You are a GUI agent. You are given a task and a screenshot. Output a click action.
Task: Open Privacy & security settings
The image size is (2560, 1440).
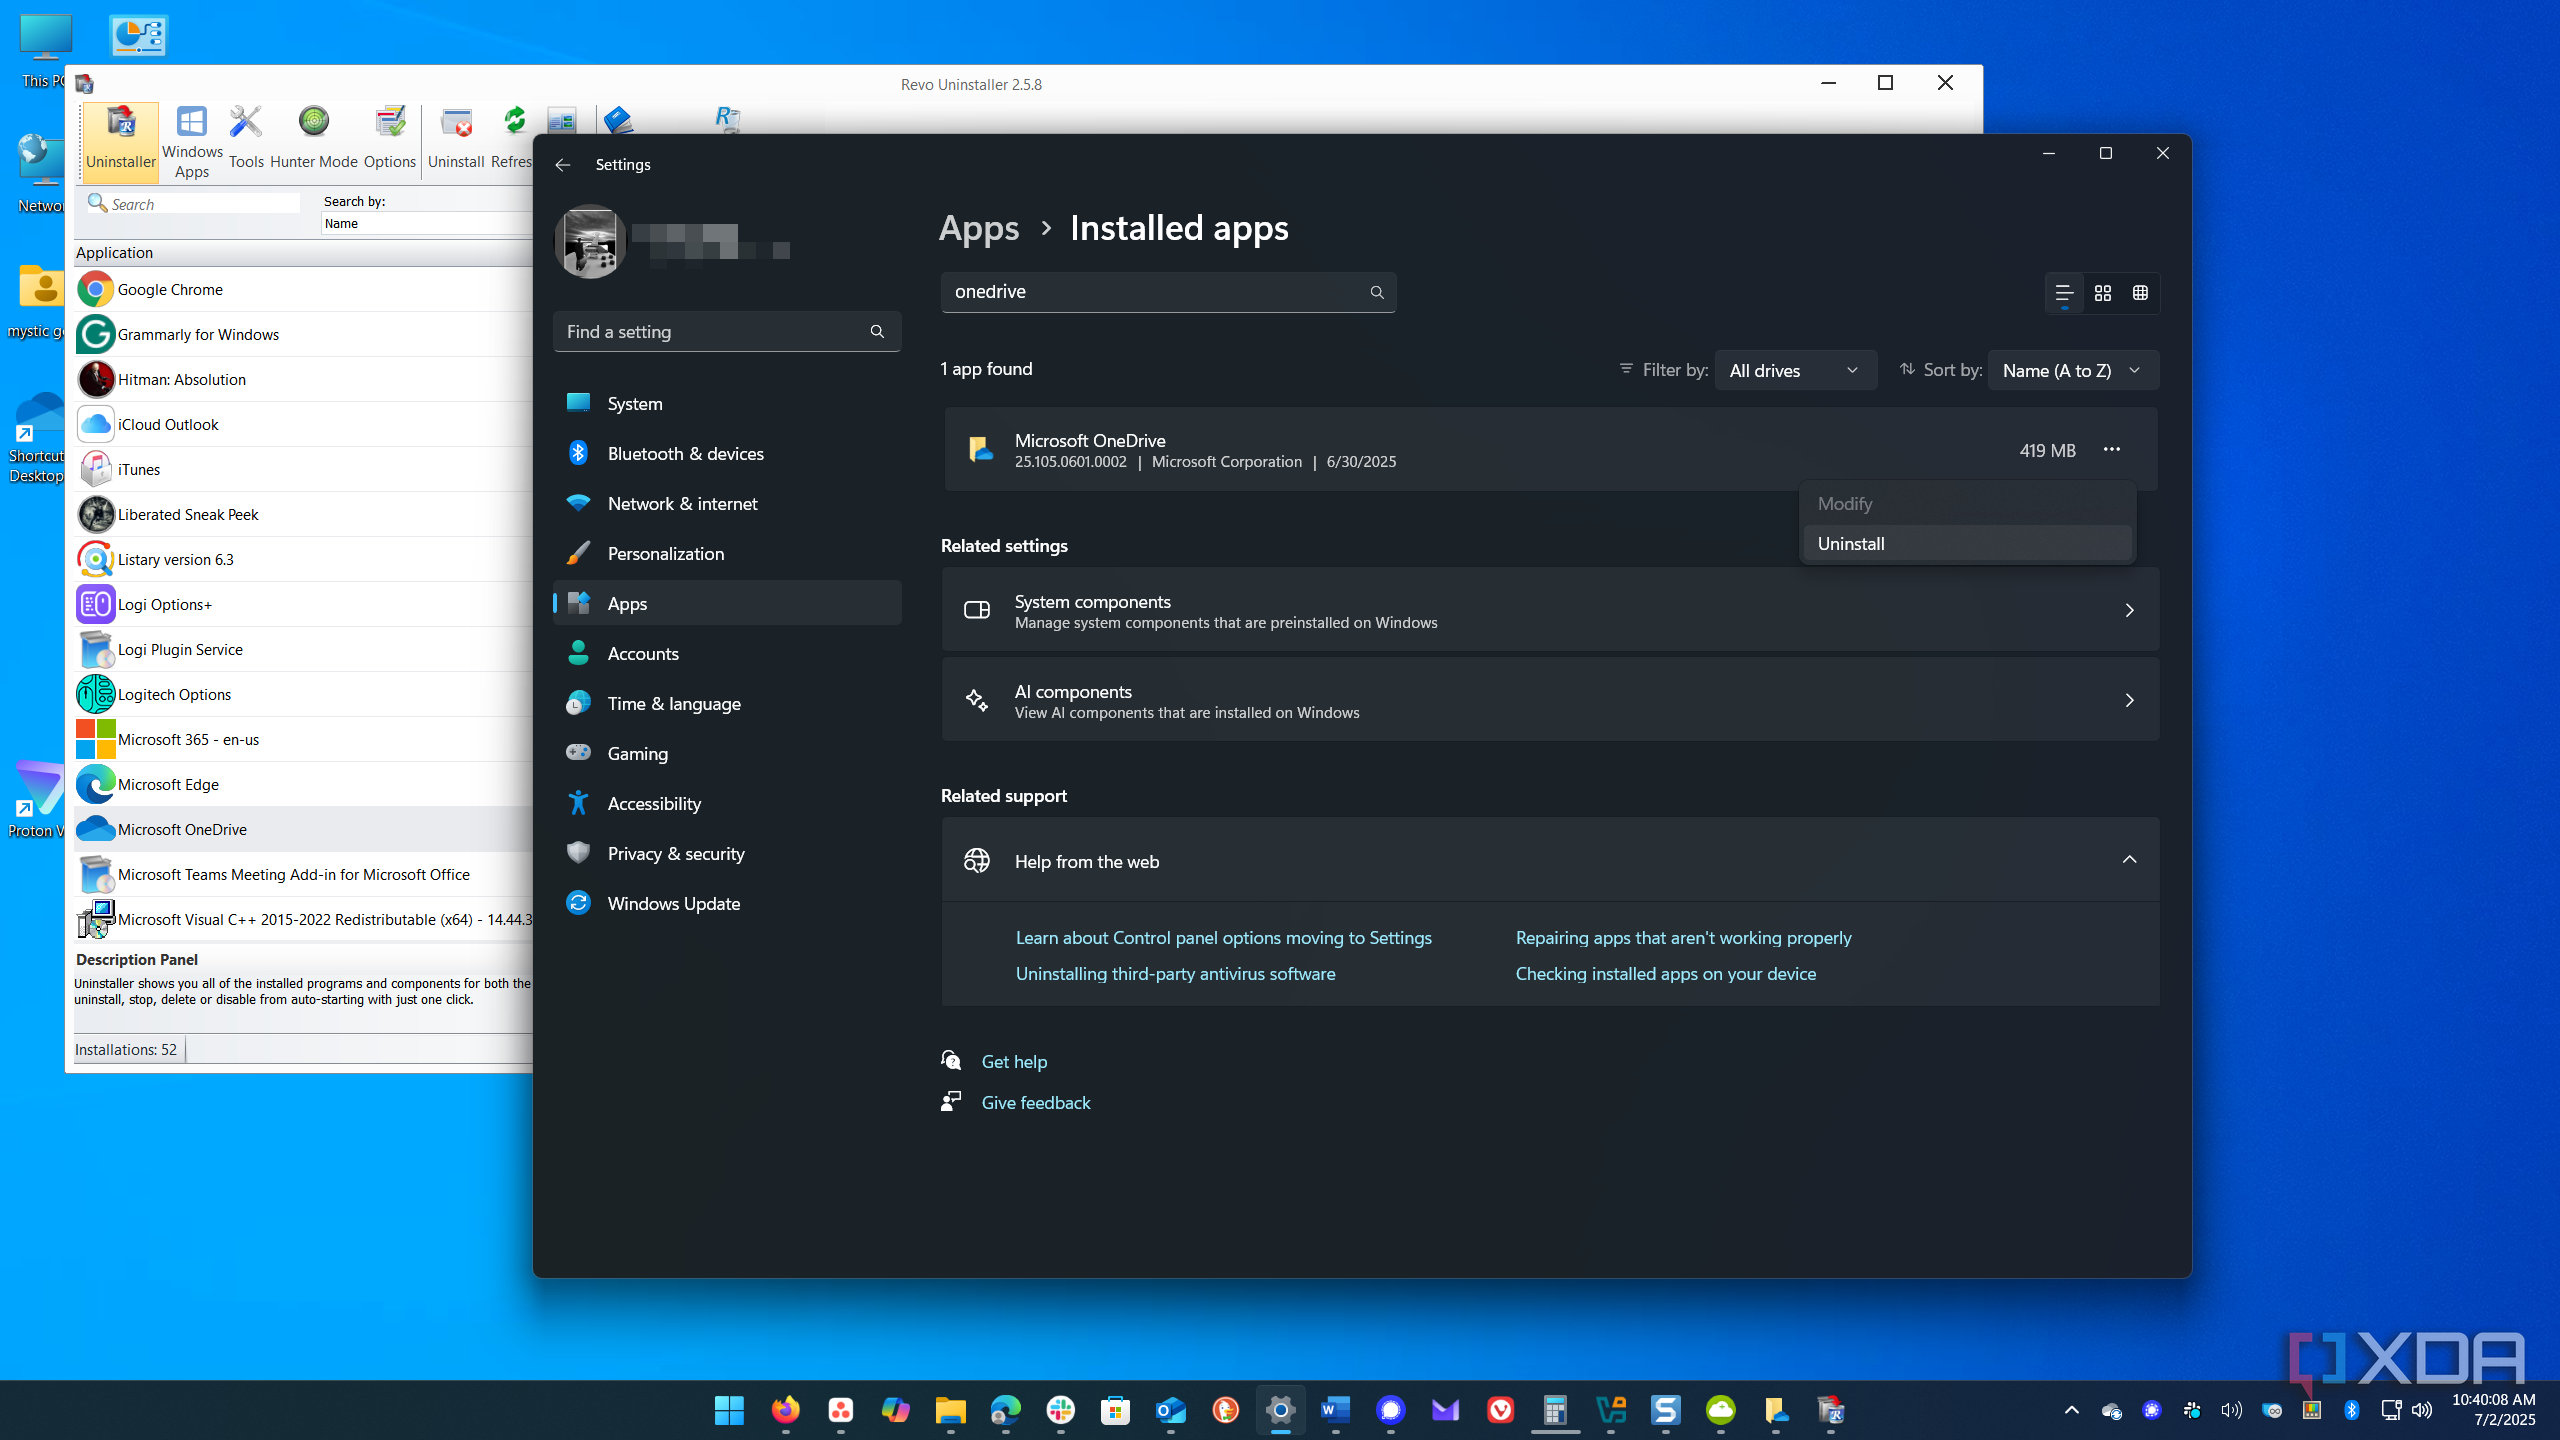pyautogui.click(x=727, y=853)
